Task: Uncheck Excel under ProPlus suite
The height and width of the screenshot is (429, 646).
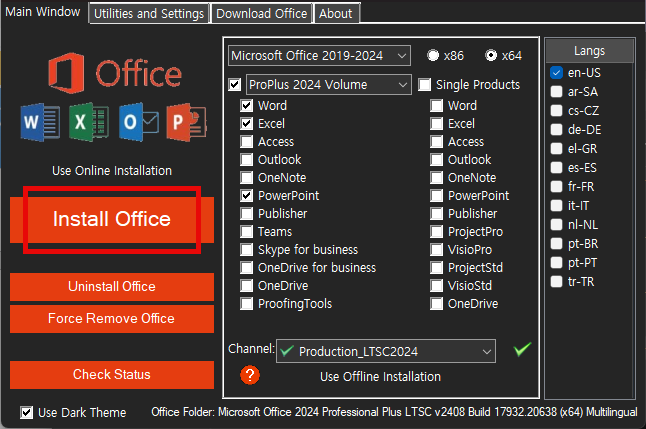Action: tap(247, 124)
